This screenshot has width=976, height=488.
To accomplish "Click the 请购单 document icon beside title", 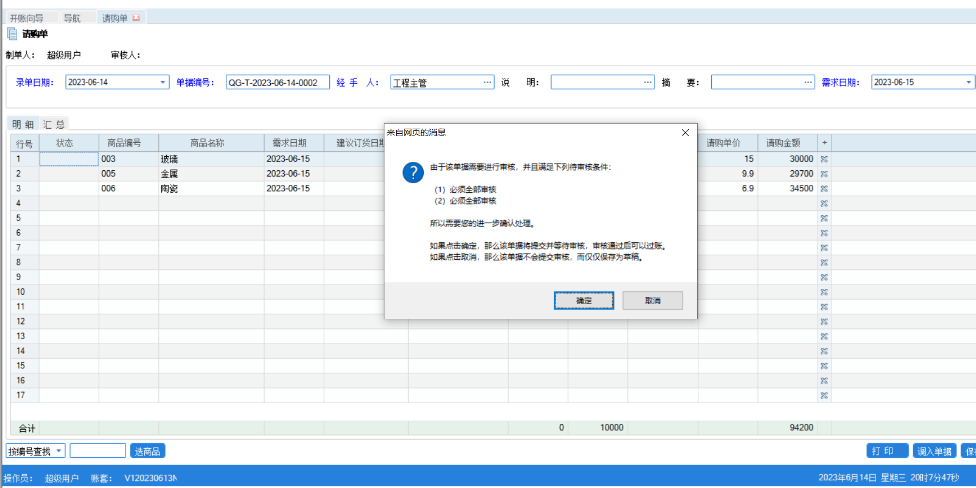I will click(12, 34).
